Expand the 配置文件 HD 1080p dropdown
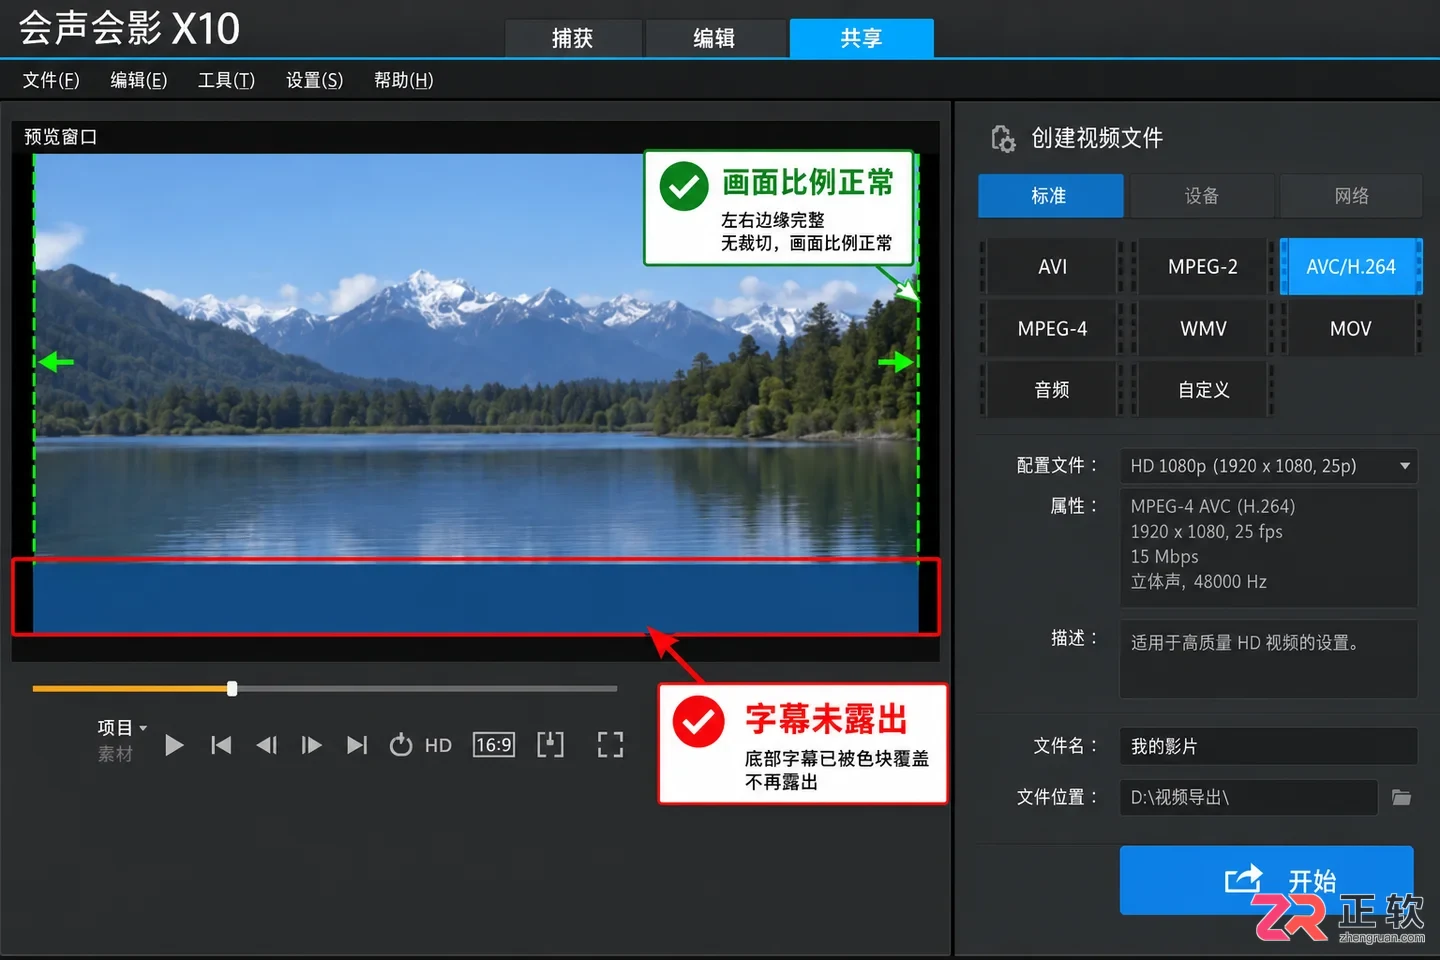This screenshot has width=1440, height=960. (1268, 466)
